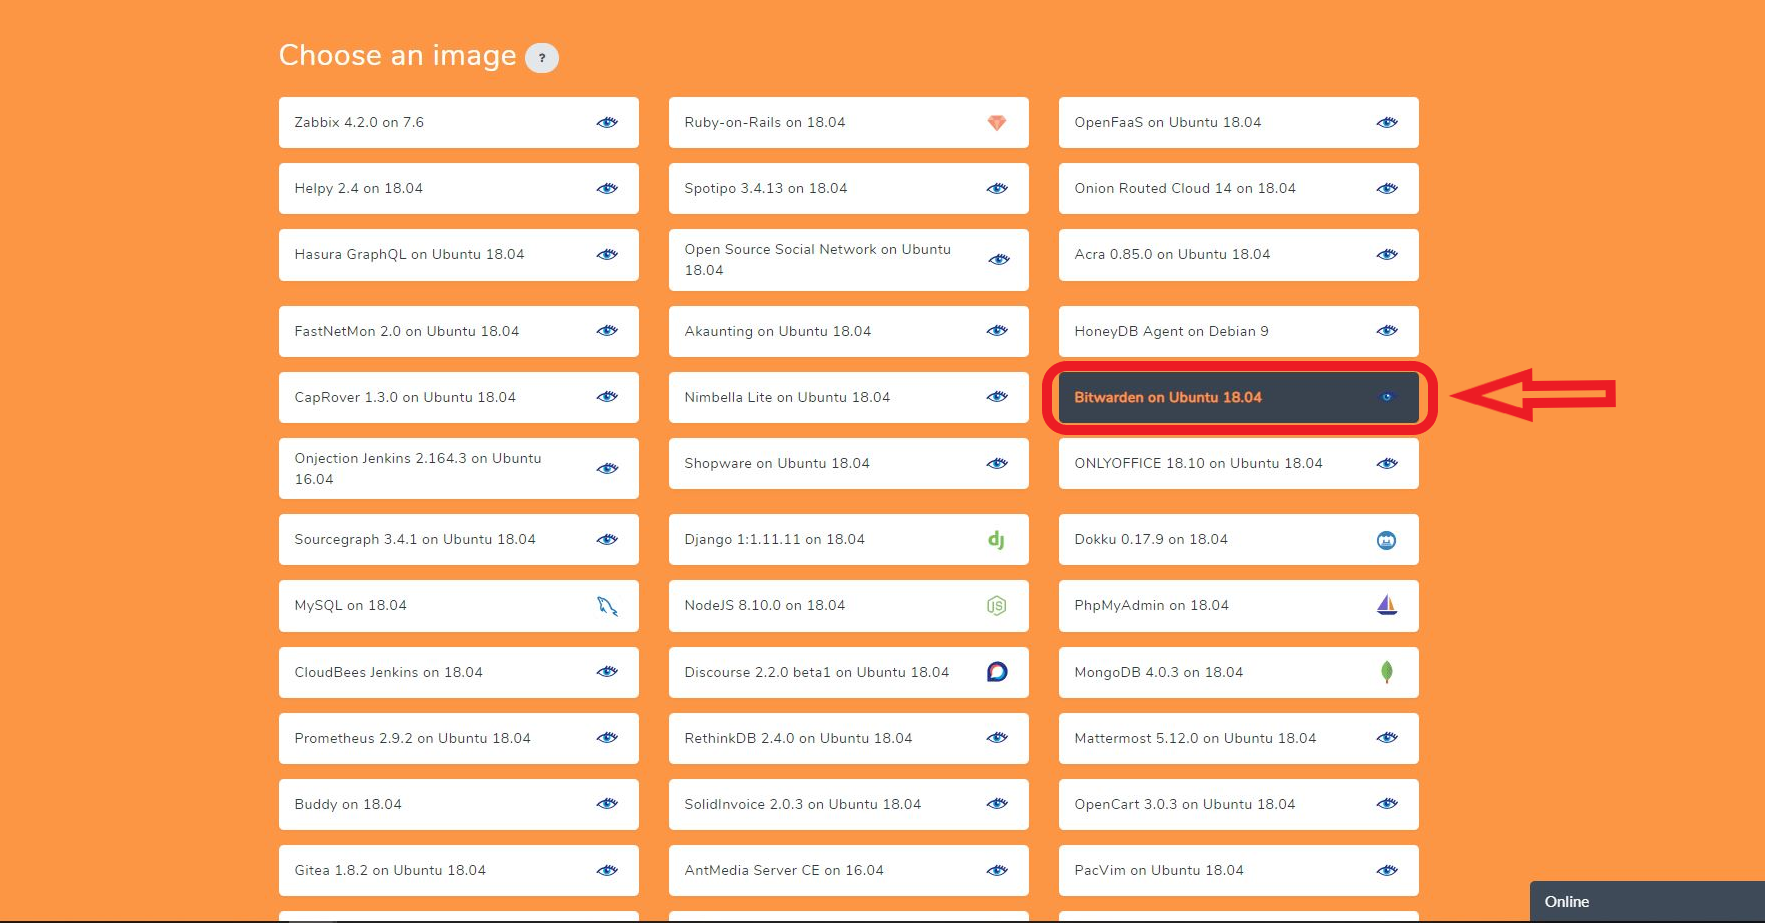Screen dimensions: 1765x923
Task: Click the MySQL dolphin icon
Action: (607, 606)
